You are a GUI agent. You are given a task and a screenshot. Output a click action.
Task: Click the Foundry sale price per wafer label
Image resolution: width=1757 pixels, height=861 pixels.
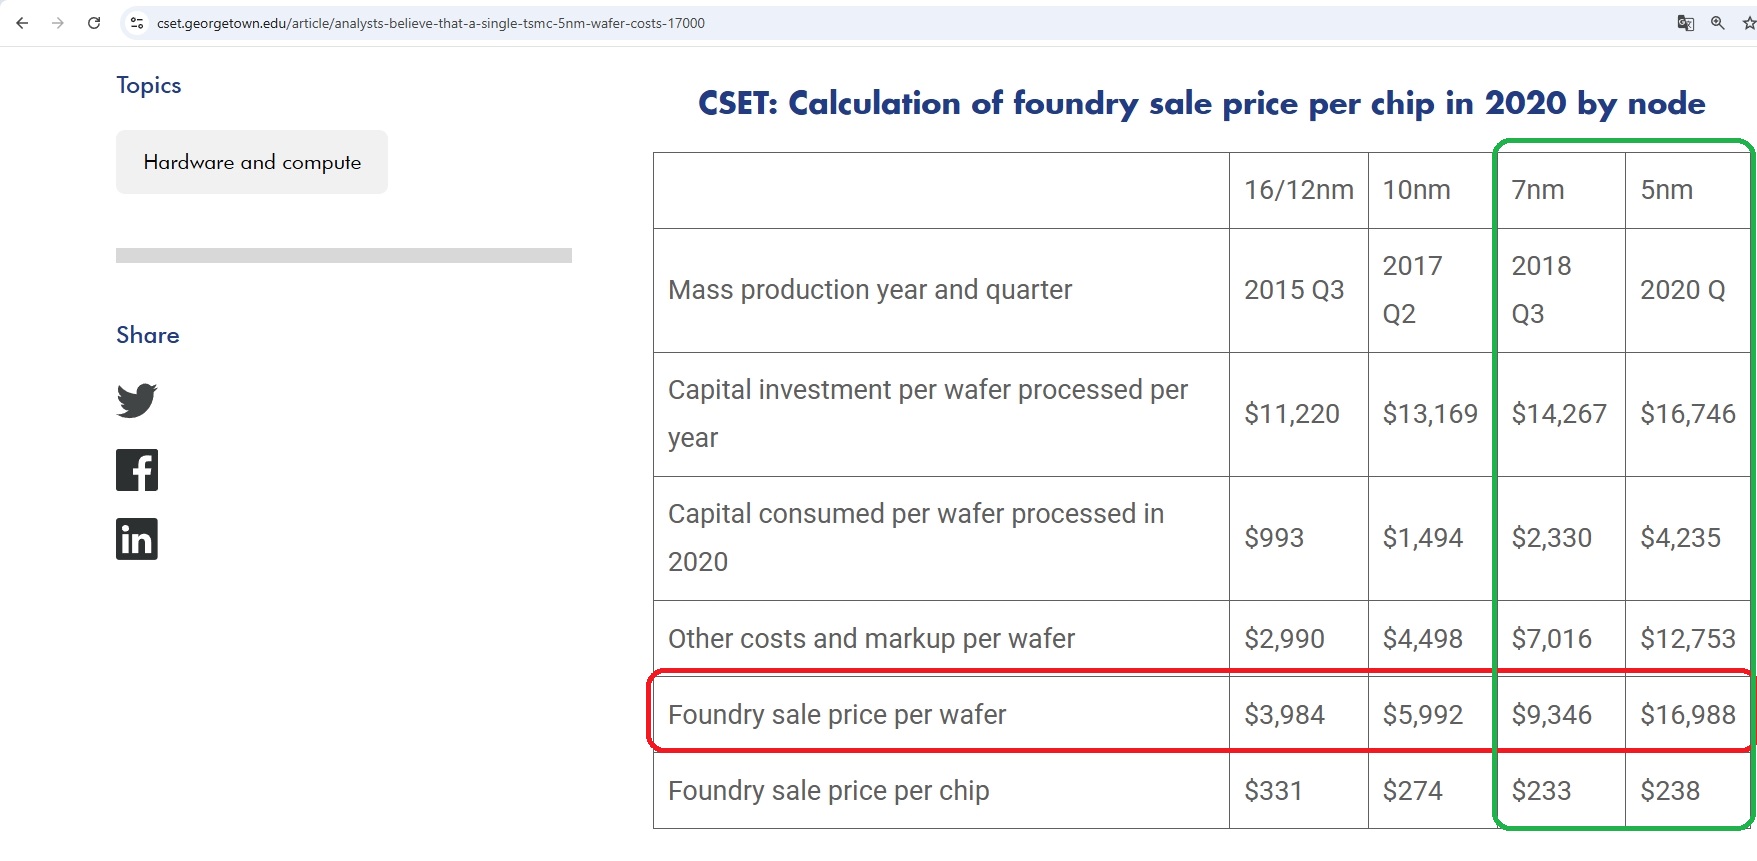(x=837, y=714)
